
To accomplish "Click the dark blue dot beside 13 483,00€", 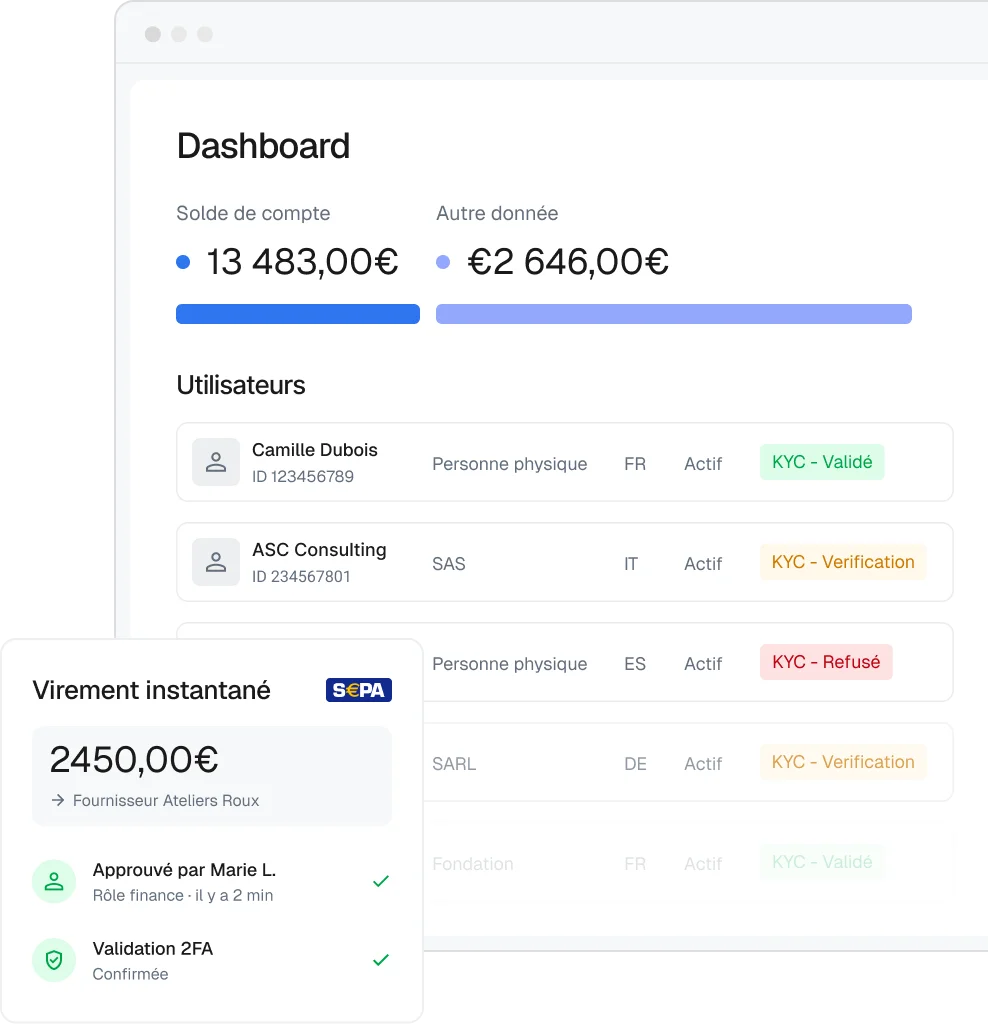I will tap(183, 262).
